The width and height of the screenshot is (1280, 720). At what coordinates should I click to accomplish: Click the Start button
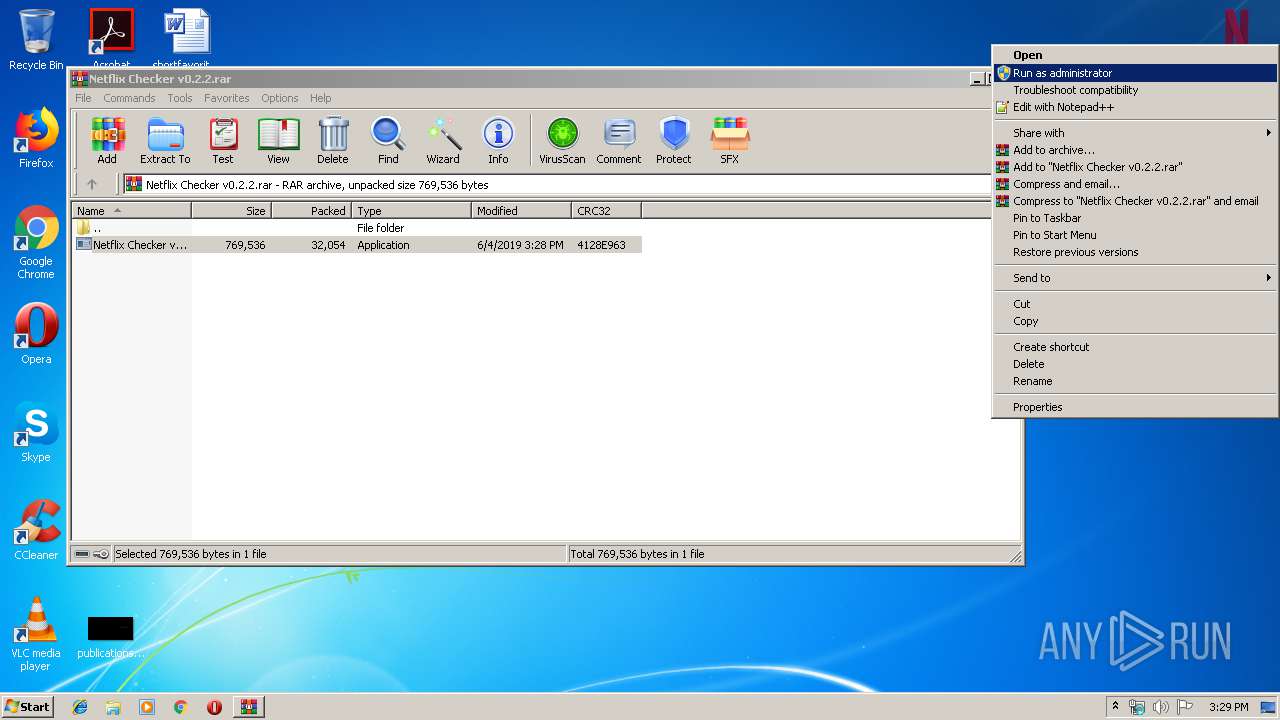coord(28,707)
